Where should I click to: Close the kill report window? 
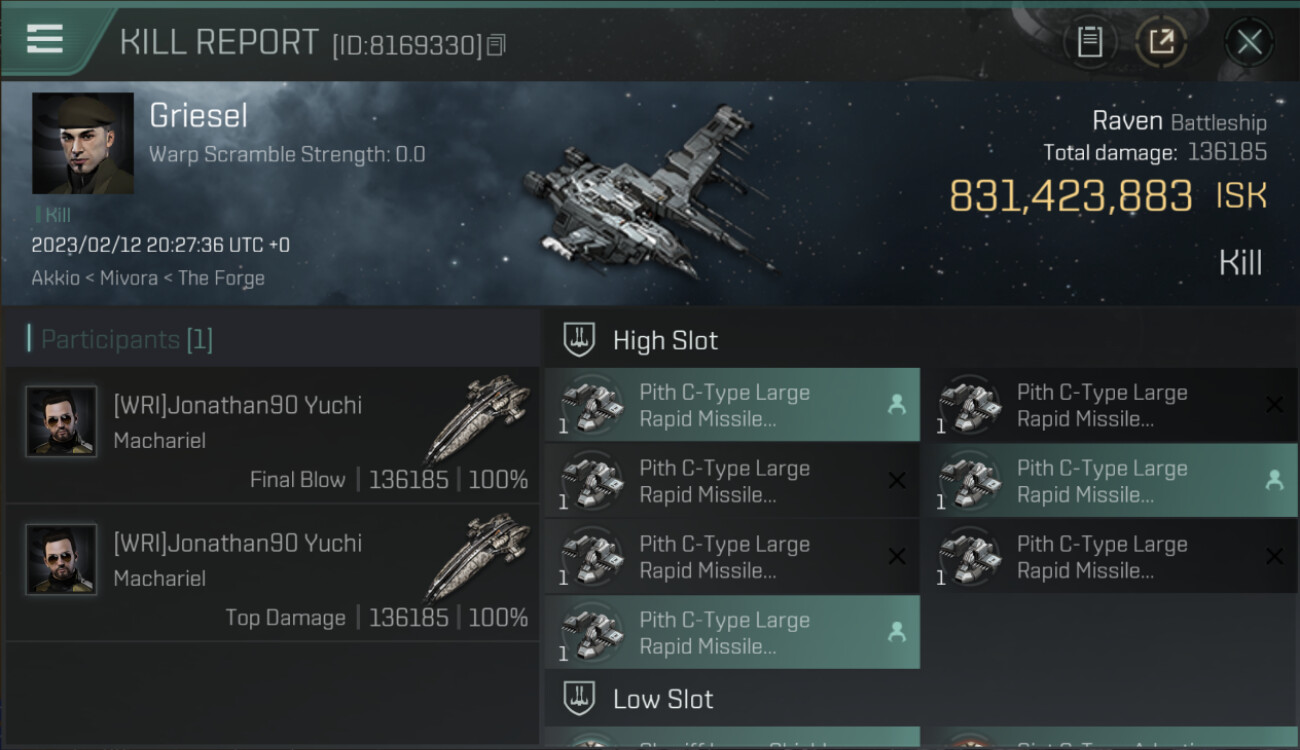pyautogui.click(x=1249, y=42)
